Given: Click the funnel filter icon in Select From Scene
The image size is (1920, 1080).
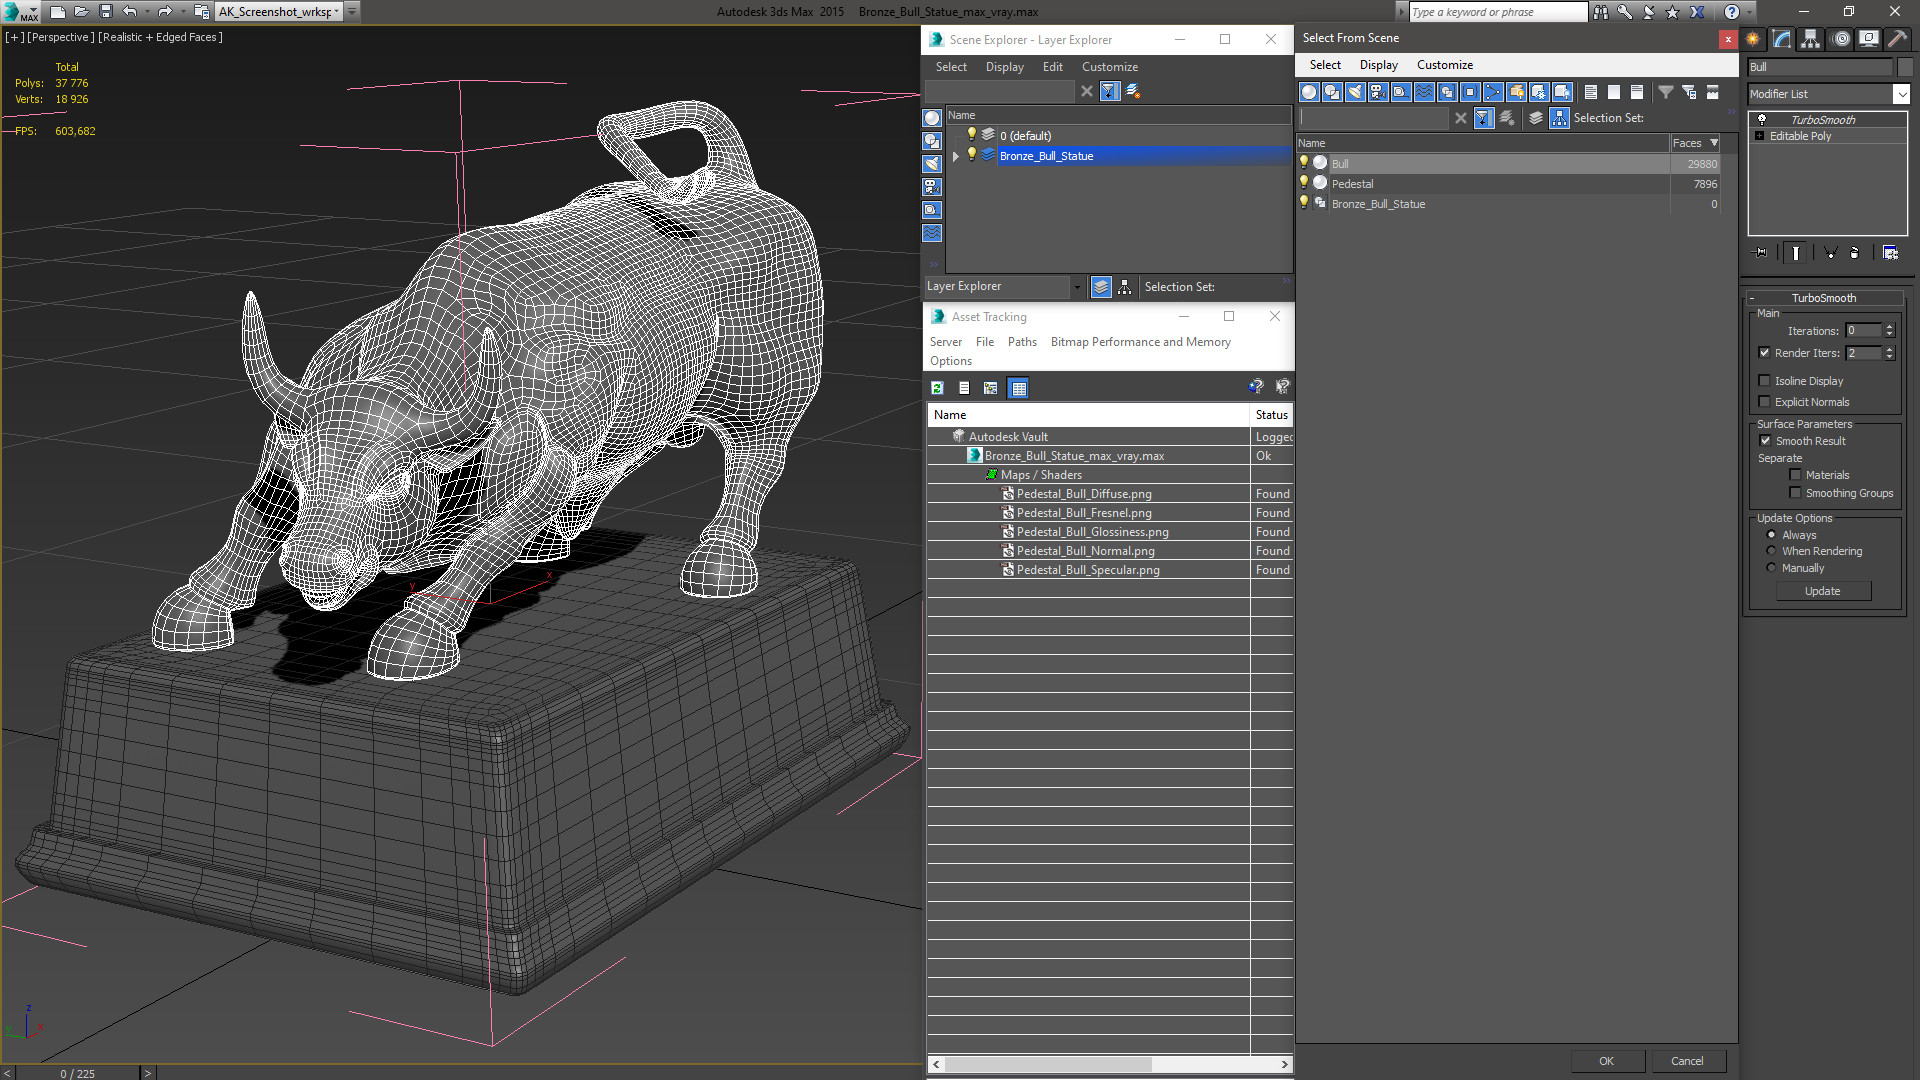Looking at the screenshot, I should [1666, 92].
